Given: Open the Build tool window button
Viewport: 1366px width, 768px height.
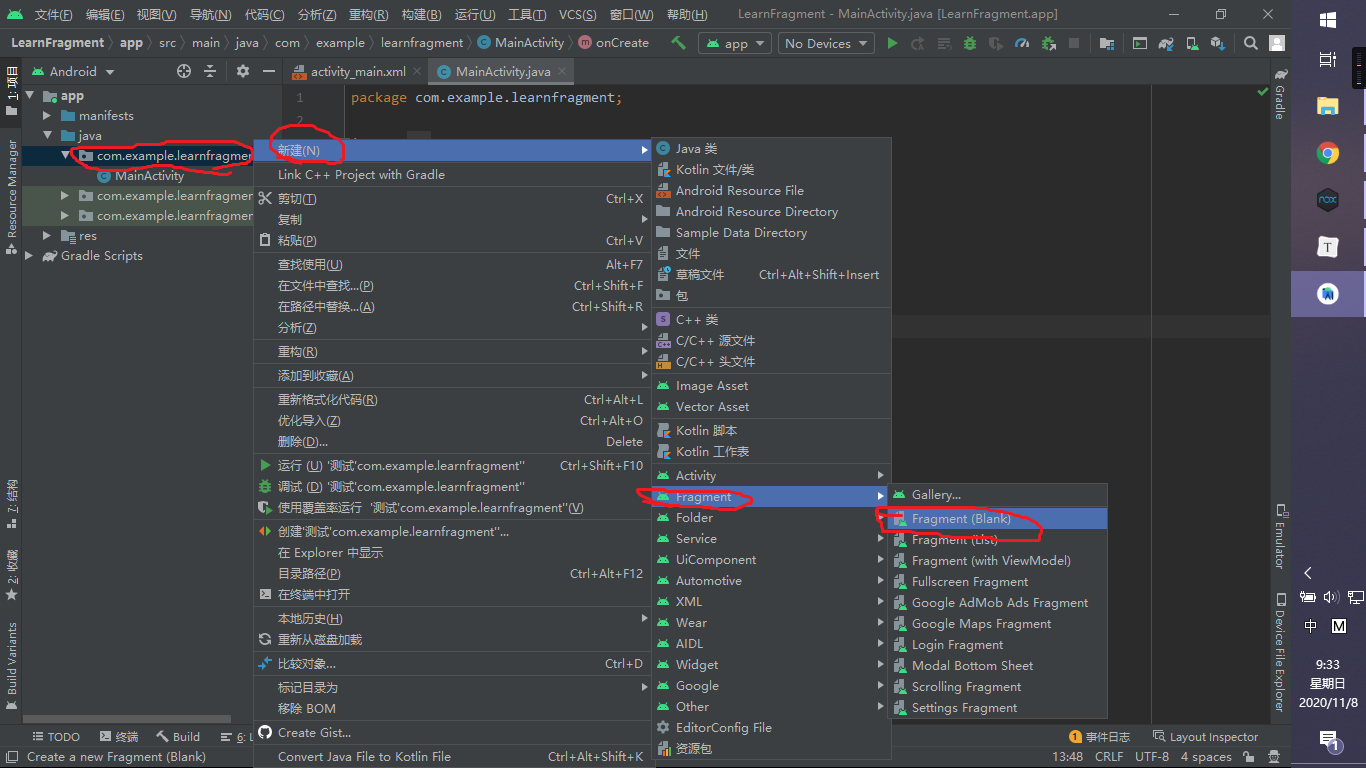Looking at the screenshot, I should click(x=179, y=737).
